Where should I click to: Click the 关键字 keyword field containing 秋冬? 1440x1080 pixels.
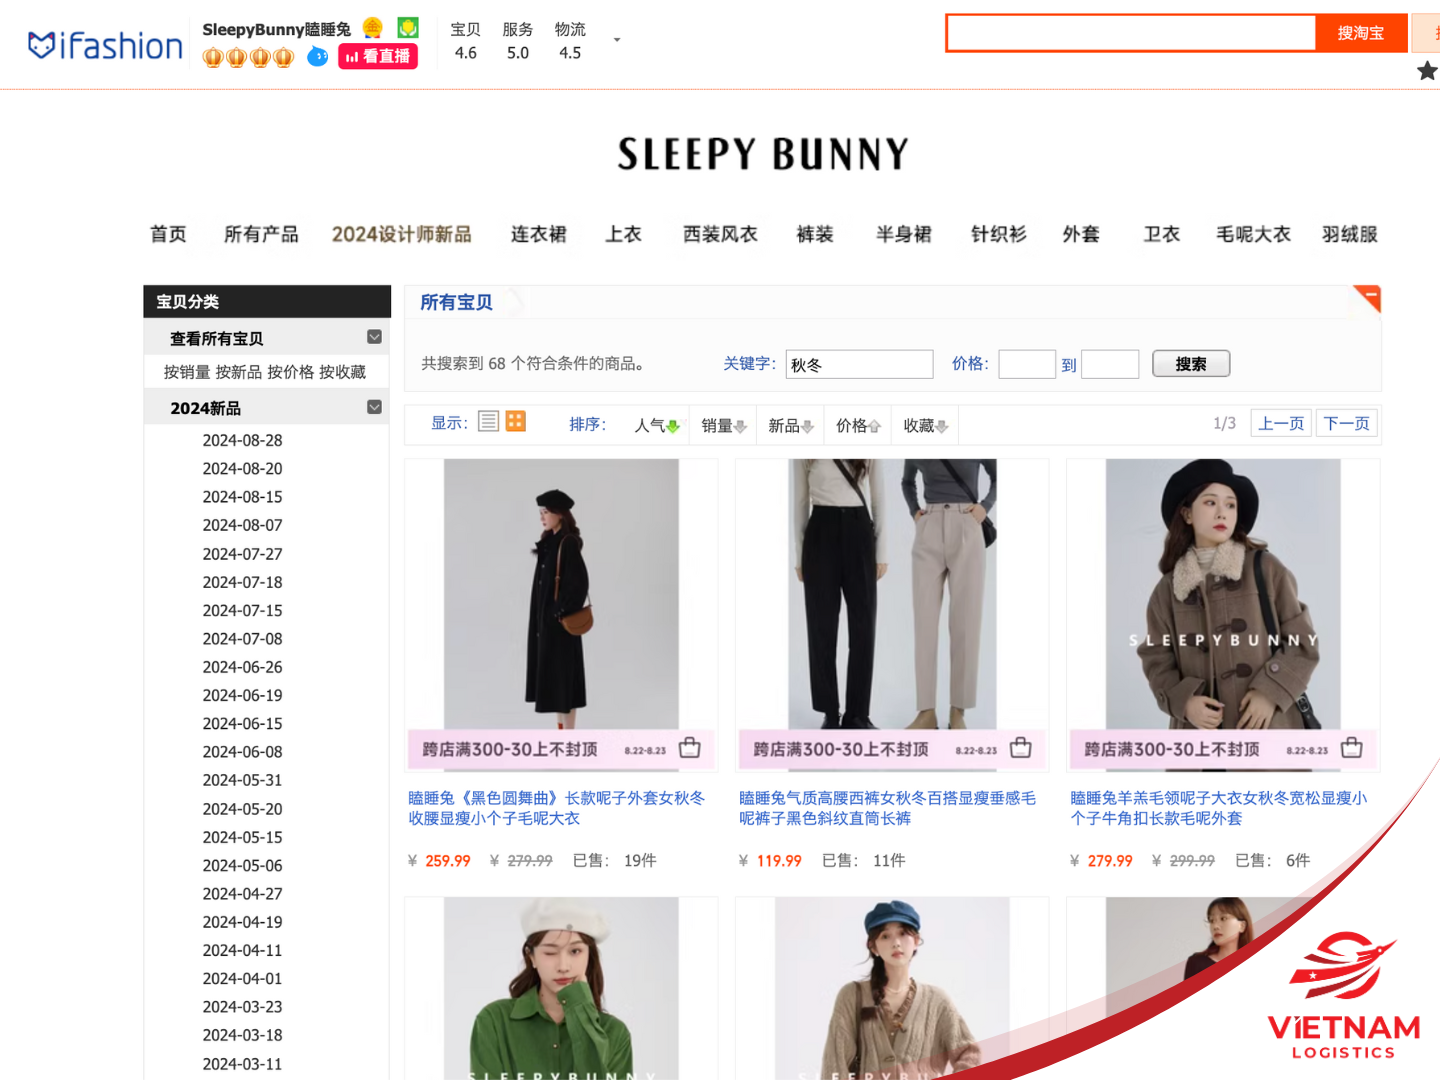[860, 364]
